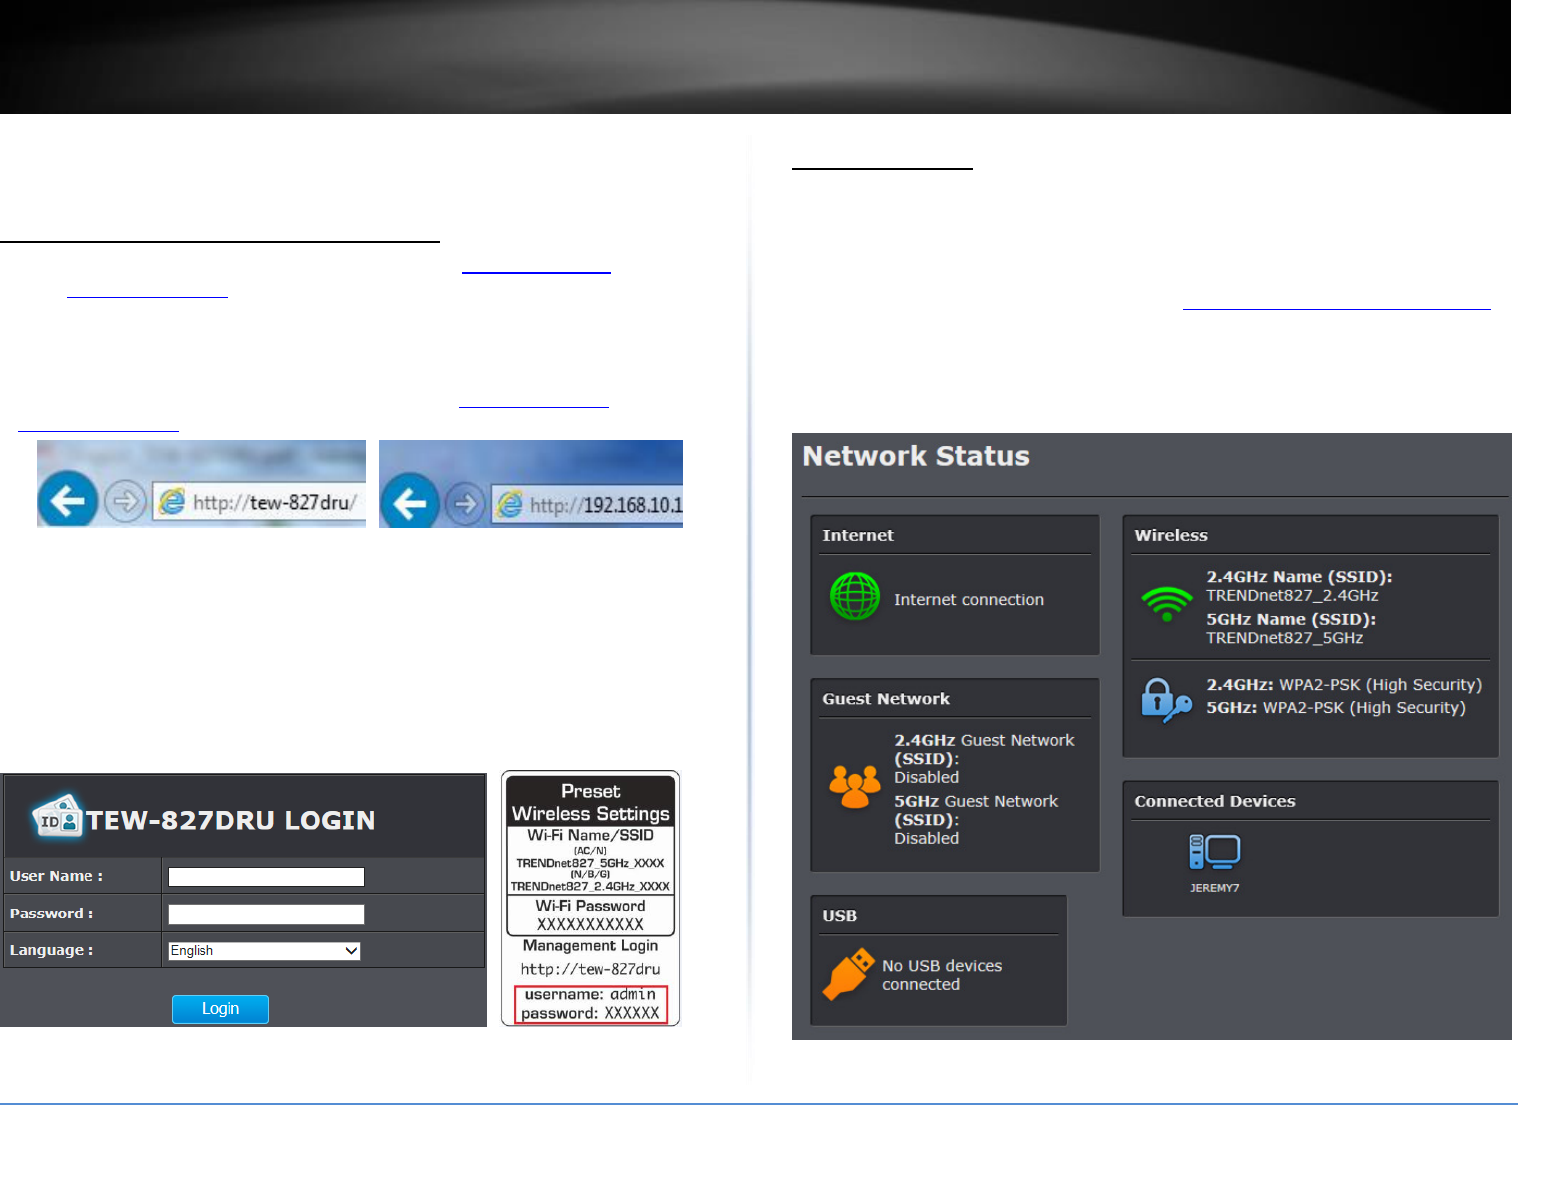Click the blue Login button
The image size is (1548, 1201).
click(x=220, y=1009)
